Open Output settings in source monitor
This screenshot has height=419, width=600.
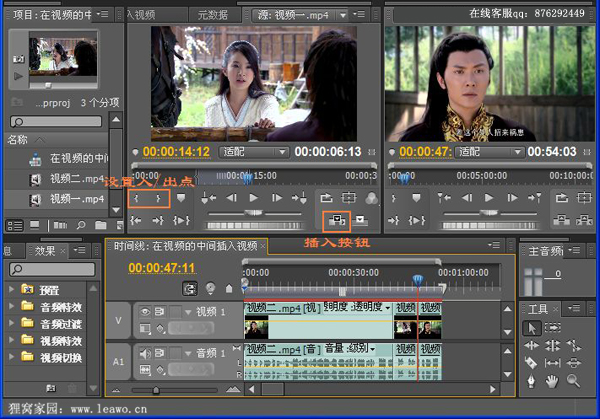[371, 198]
